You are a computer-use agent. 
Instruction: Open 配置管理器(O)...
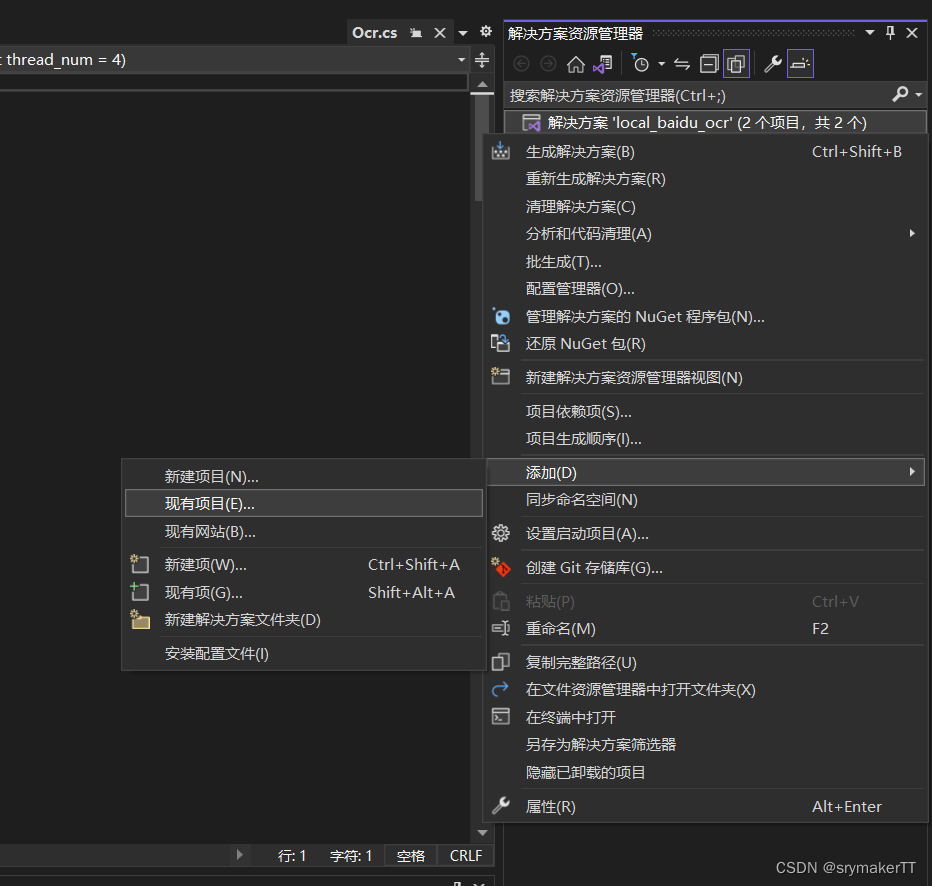[x=580, y=289]
